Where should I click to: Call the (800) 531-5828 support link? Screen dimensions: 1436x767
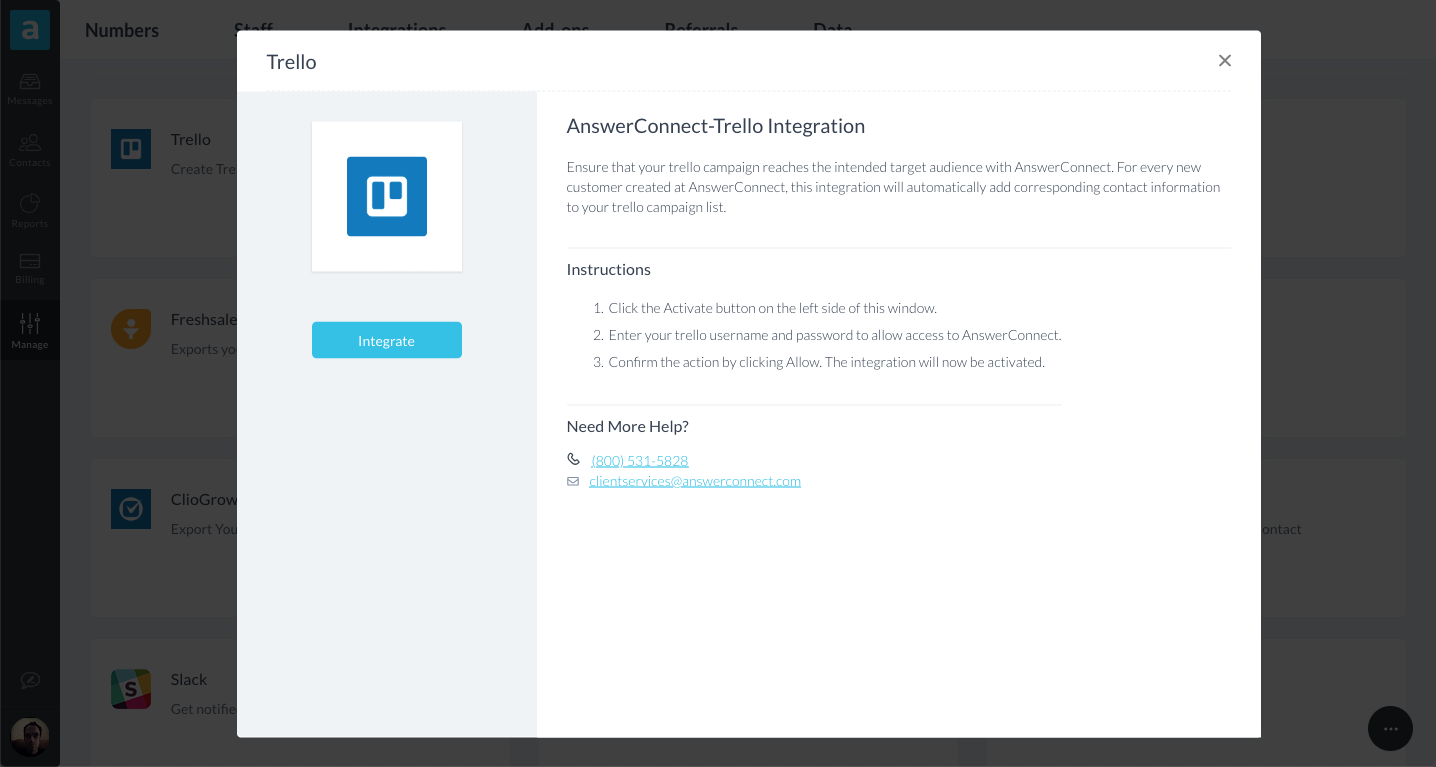click(x=639, y=460)
